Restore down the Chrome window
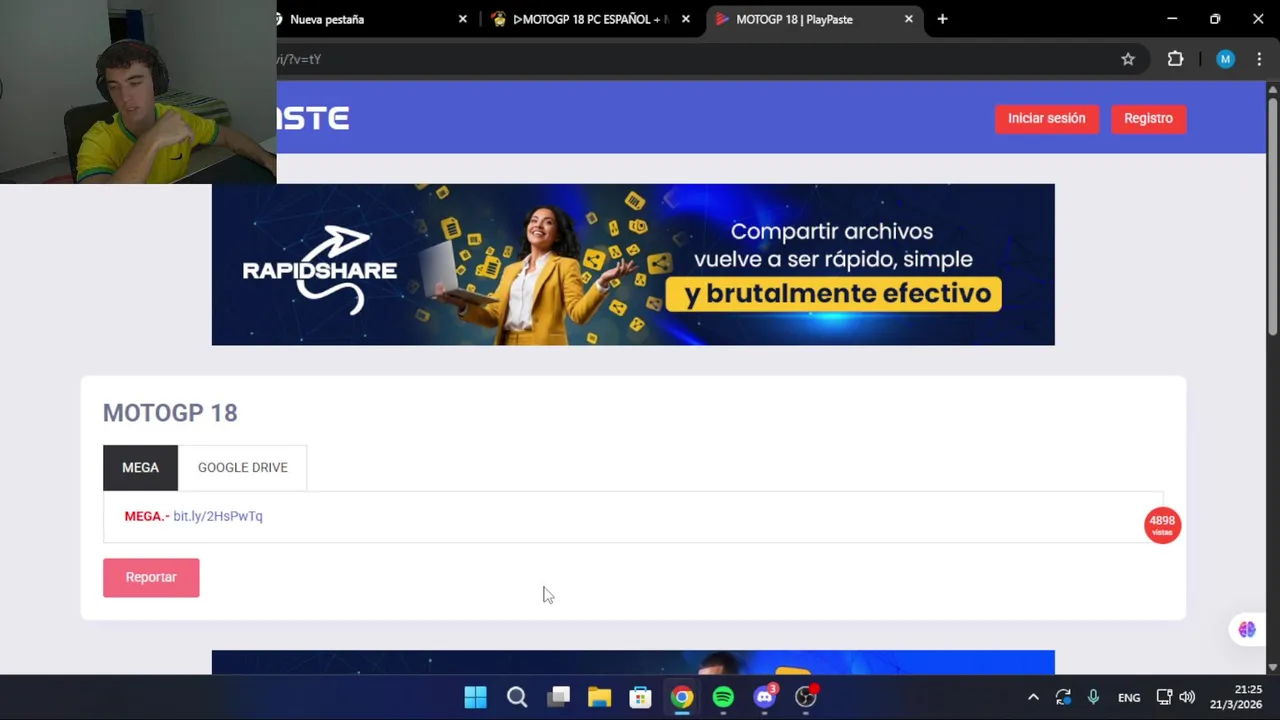The image size is (1280, 720). 1215,19
